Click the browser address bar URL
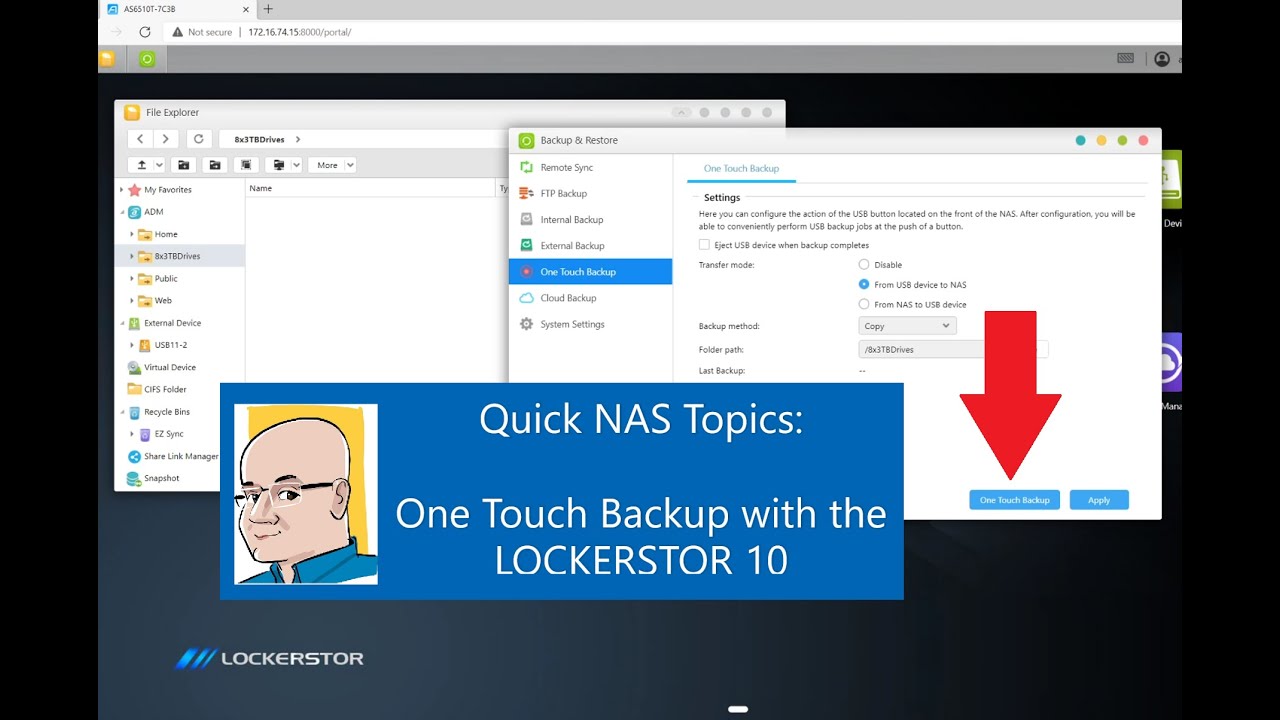Viewport: 1280px width, 720px height. coord(300,32)
